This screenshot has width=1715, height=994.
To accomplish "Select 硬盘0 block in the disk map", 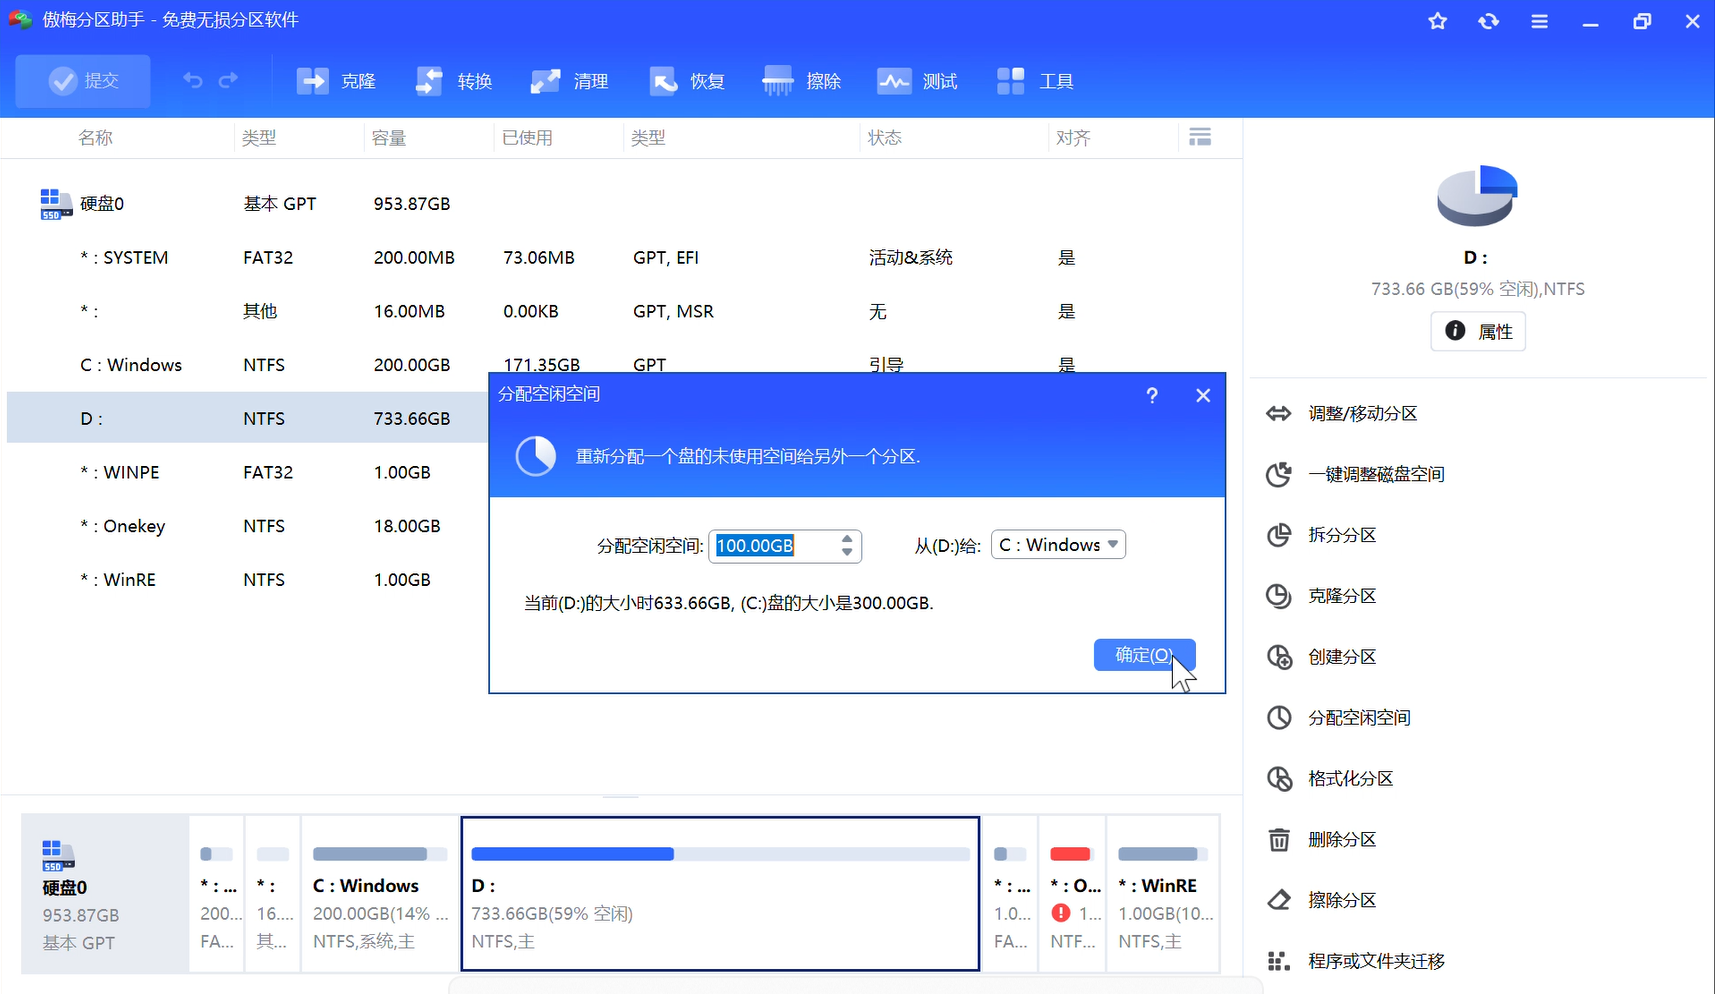I will click(105, 894).
